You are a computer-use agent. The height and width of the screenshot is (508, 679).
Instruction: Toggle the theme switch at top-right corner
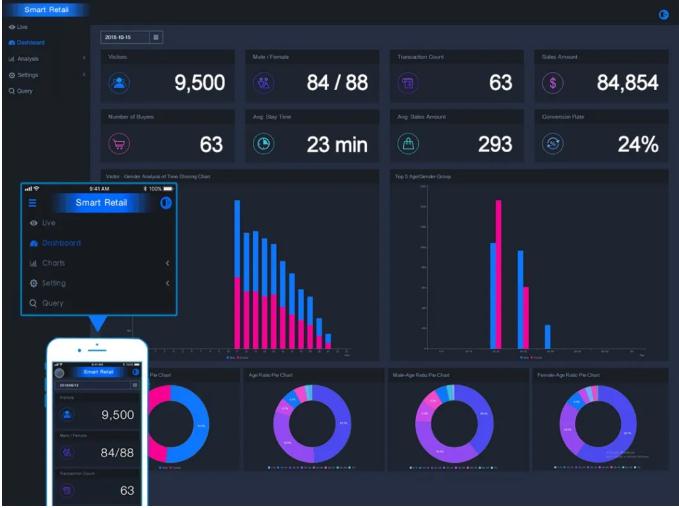coord(662,15)
